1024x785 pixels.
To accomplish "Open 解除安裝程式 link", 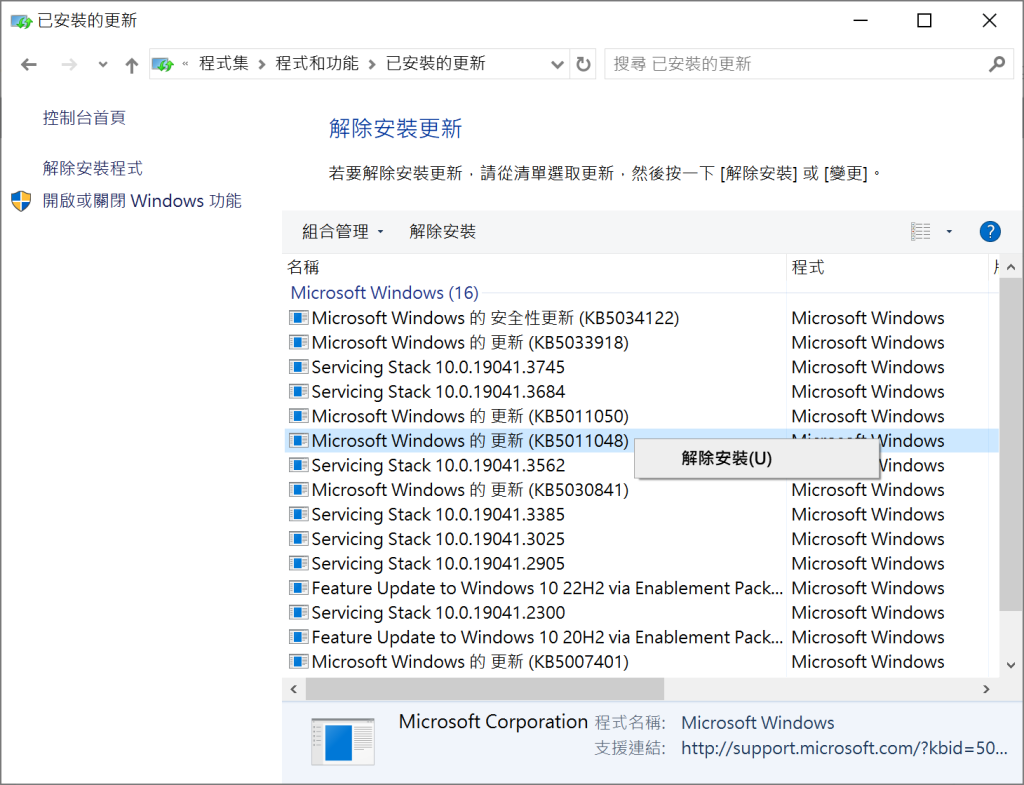I will [x=93, y=168].
